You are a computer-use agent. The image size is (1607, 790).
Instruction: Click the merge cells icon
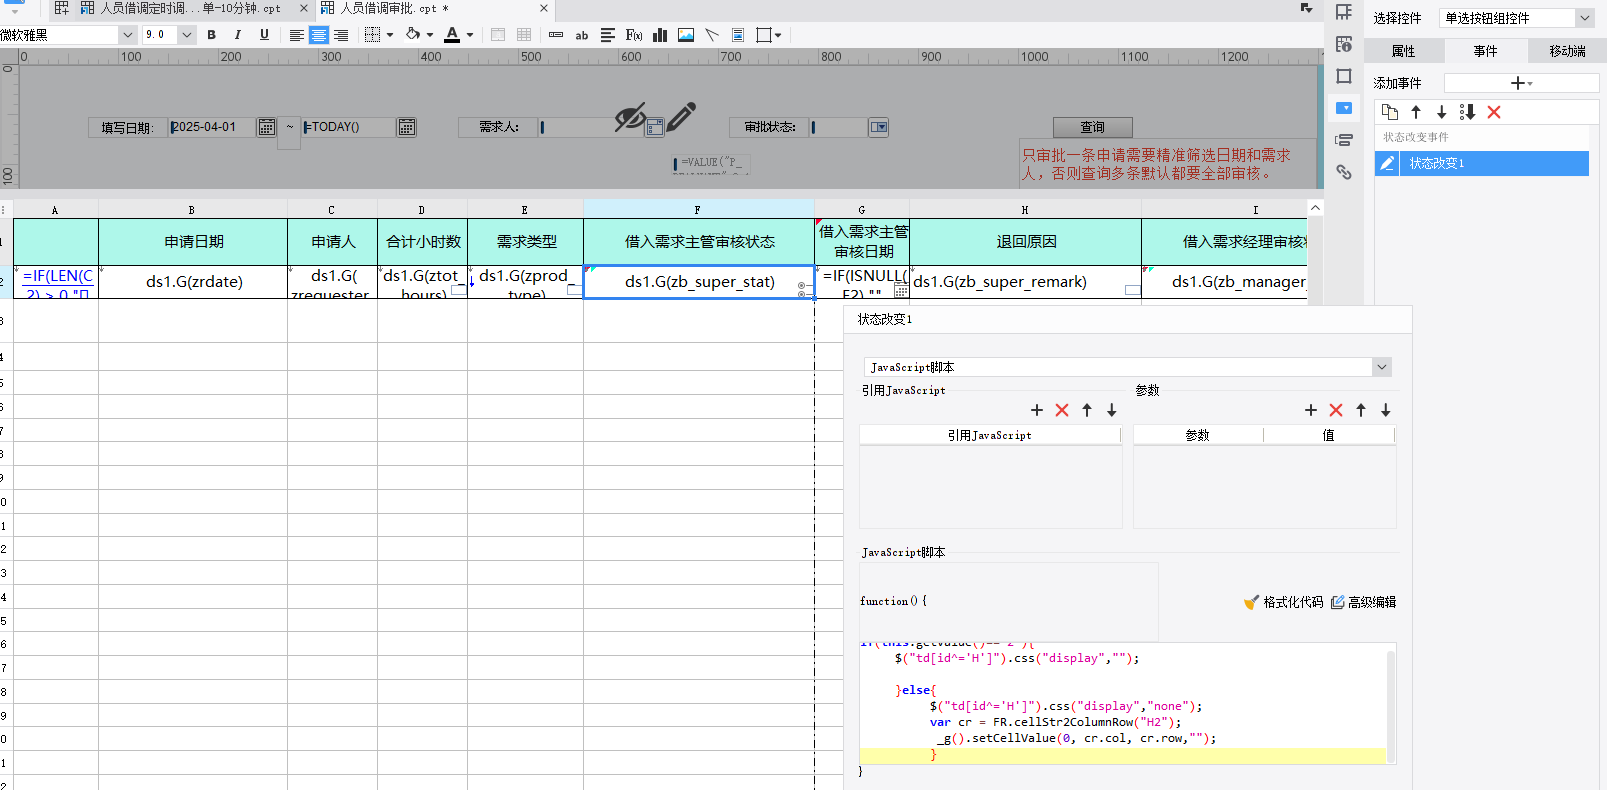498,35
